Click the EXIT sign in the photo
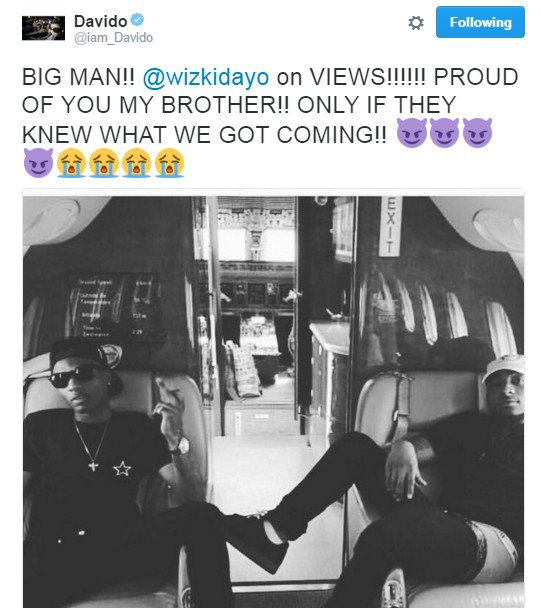Viewport: 541px width, 608px height. pos(390,226)
